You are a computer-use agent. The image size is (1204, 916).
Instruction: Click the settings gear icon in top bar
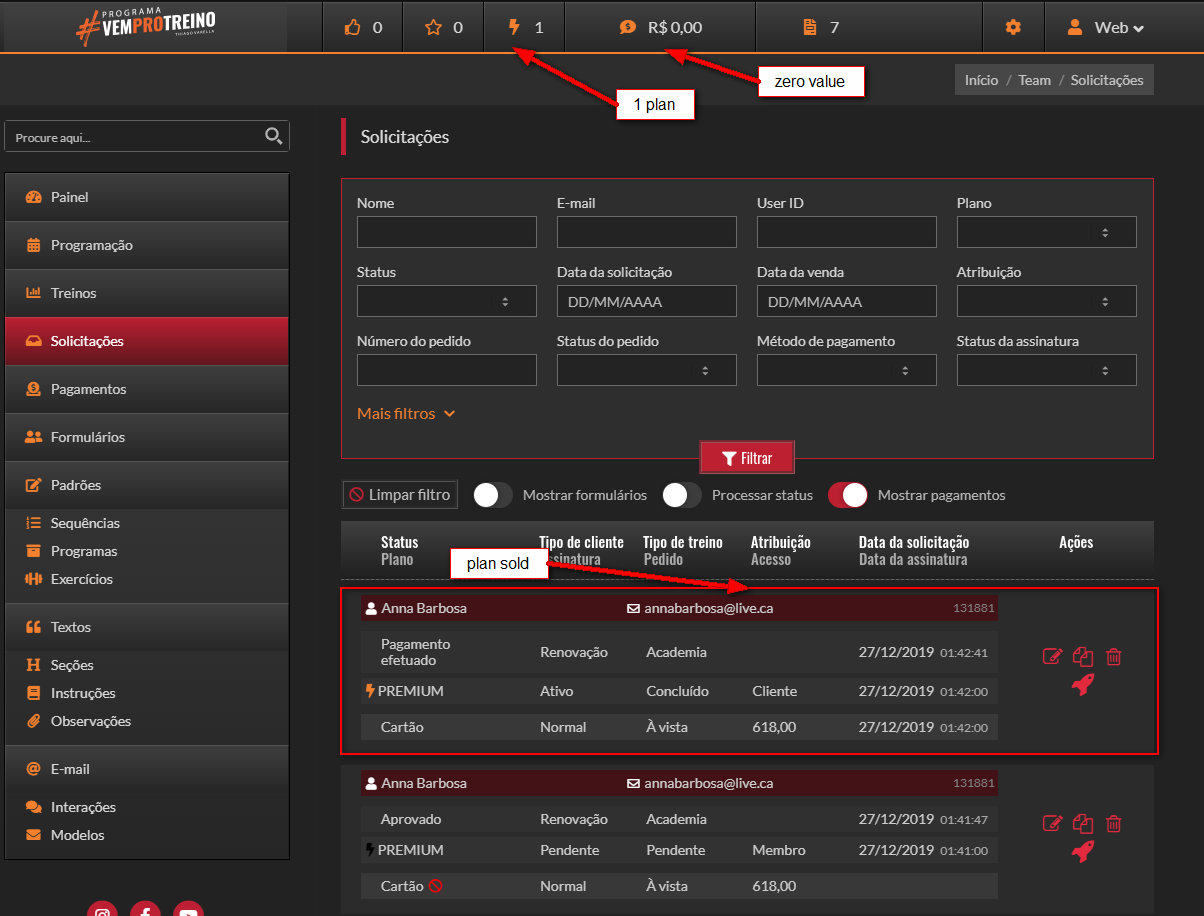pos(1013,28)
